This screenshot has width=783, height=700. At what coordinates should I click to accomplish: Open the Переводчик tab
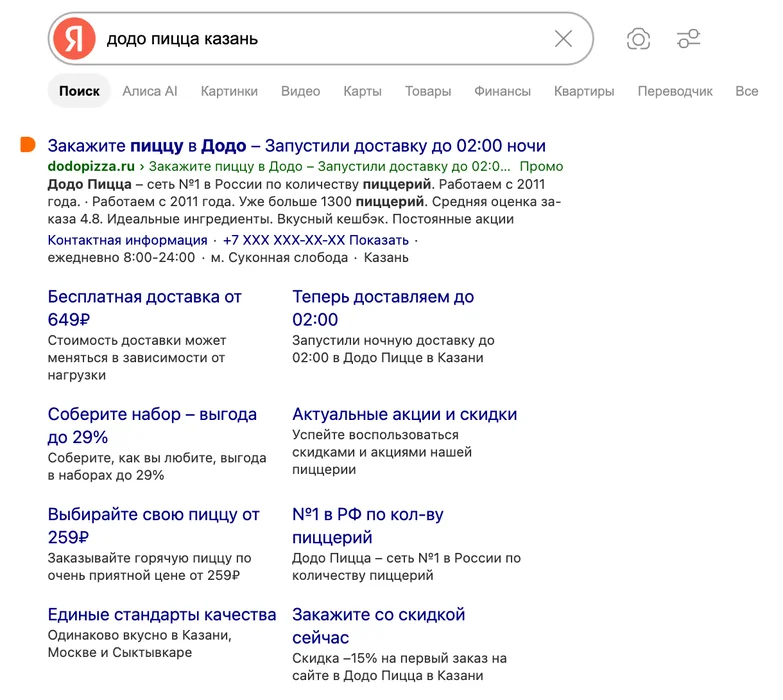click(675, 91)
